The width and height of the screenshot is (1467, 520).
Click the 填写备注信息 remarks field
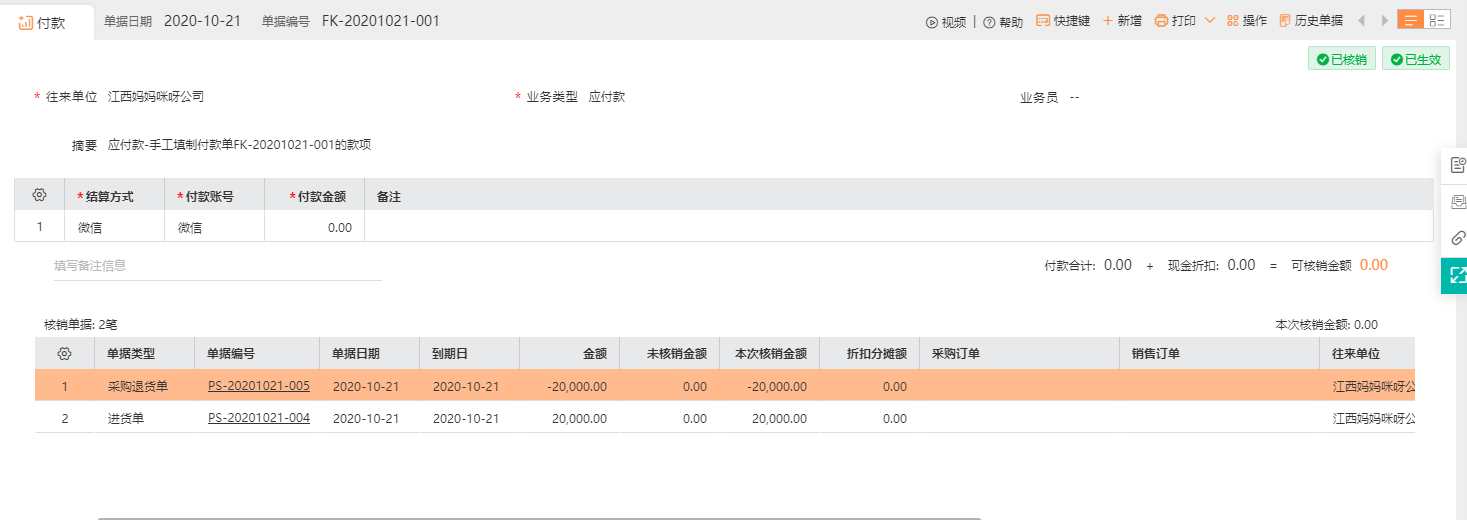(218, 266)
